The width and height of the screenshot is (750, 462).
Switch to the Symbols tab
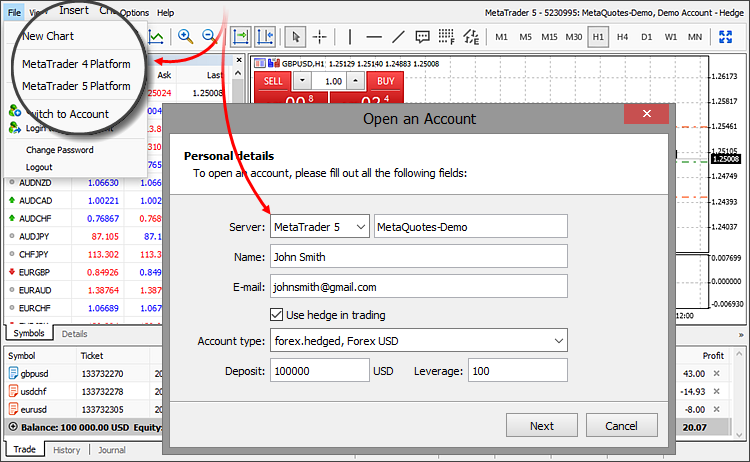tap(29, 333)
